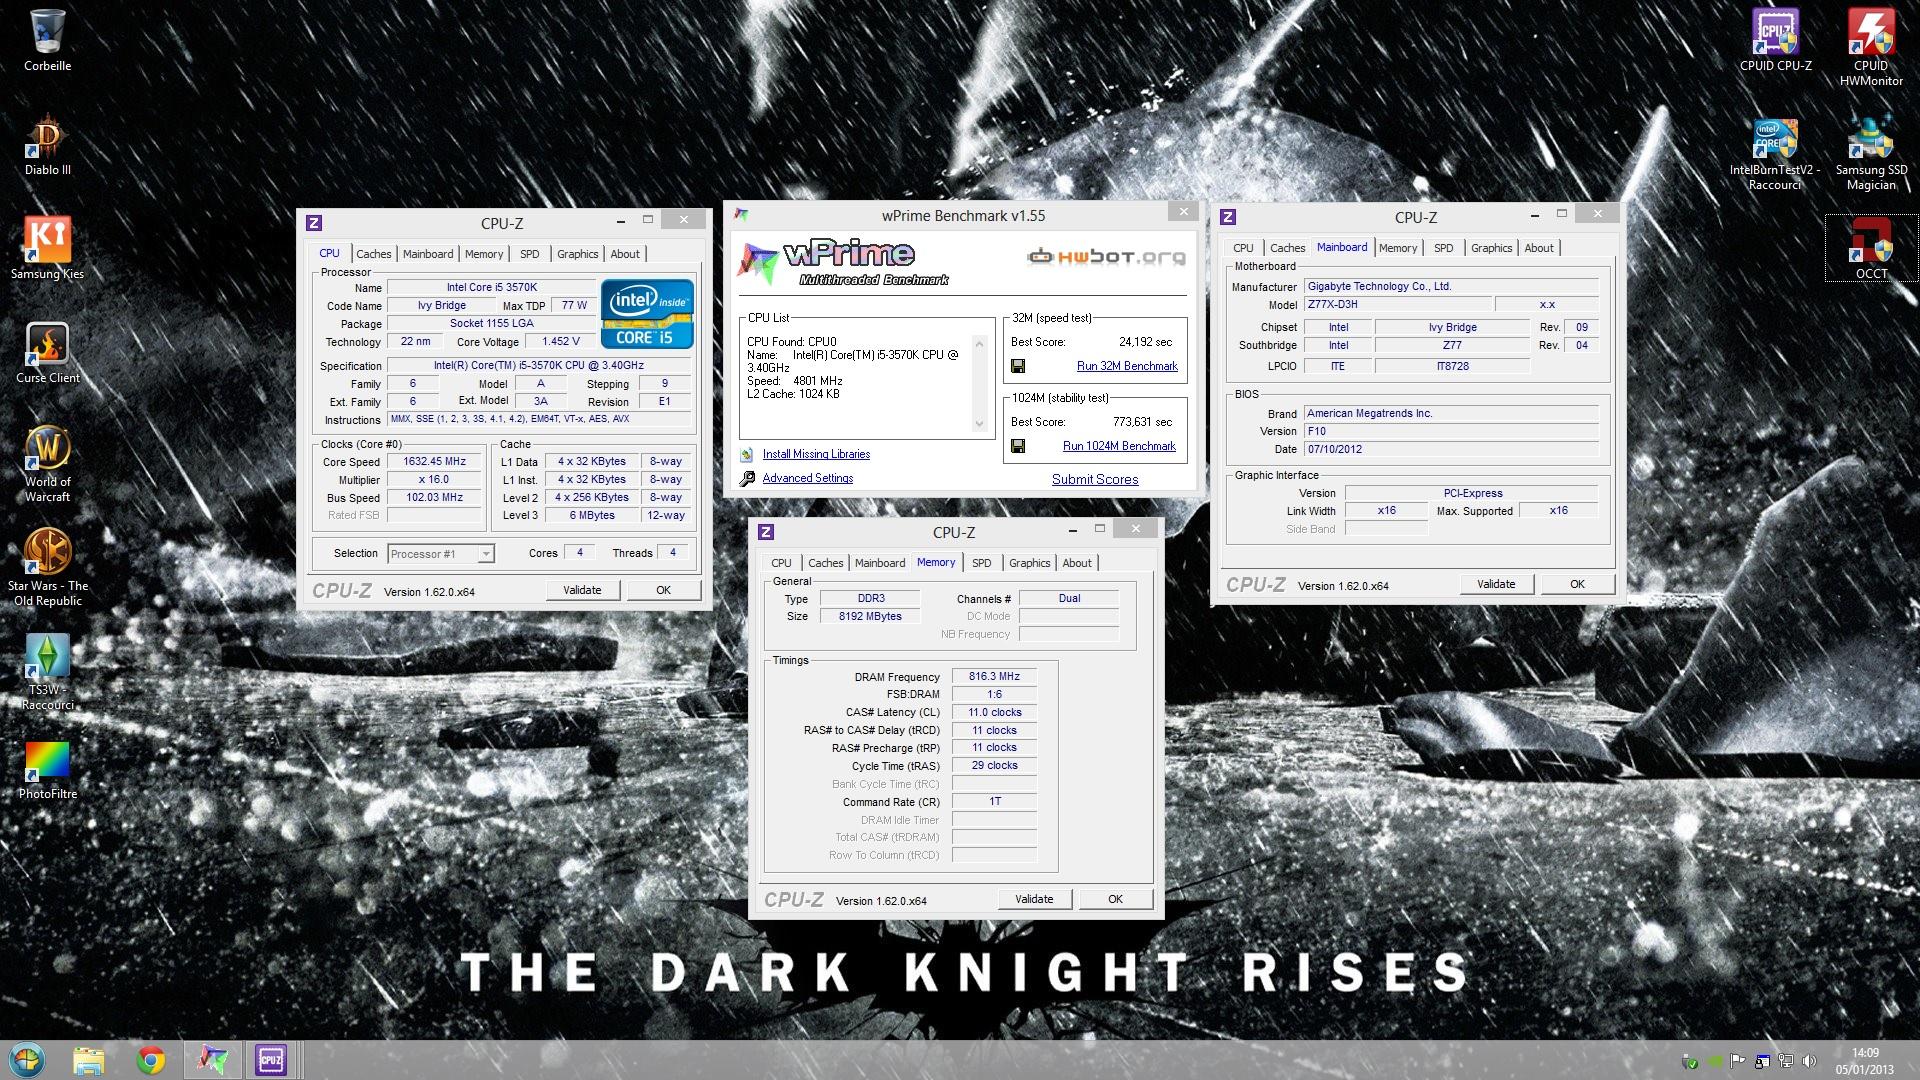
Task: Click the wPrime CPU List scrollbar up arrow
Action: [x=980, y=344]
